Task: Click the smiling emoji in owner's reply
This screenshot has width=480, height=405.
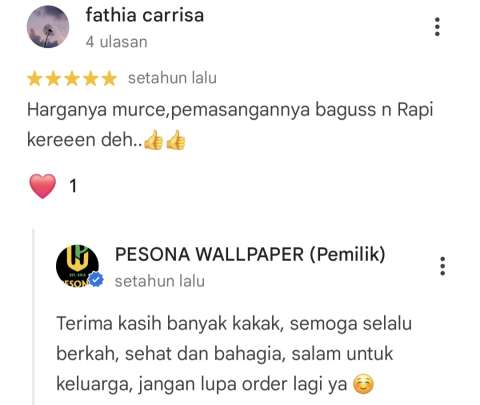Action: point(363,384)
